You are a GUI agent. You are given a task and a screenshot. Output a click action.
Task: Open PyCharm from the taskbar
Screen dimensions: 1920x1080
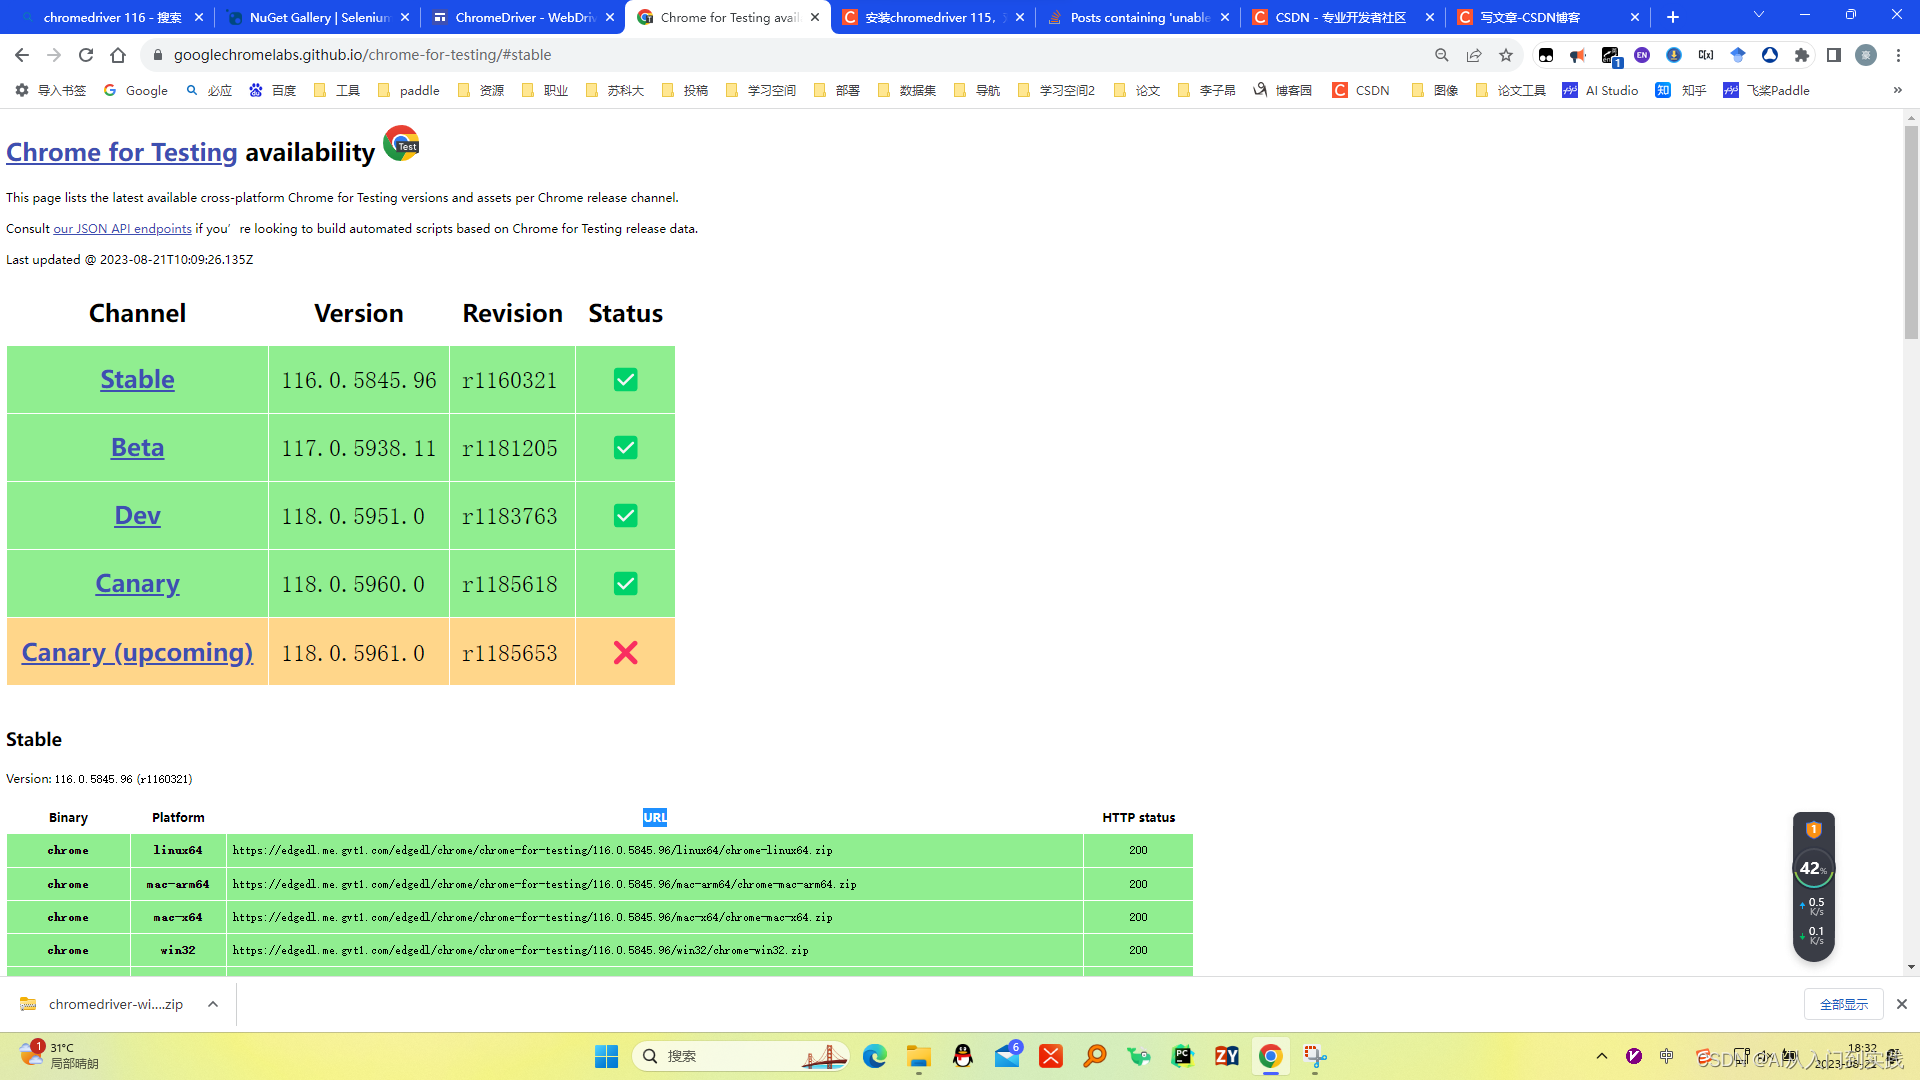coord(1183,1056)
